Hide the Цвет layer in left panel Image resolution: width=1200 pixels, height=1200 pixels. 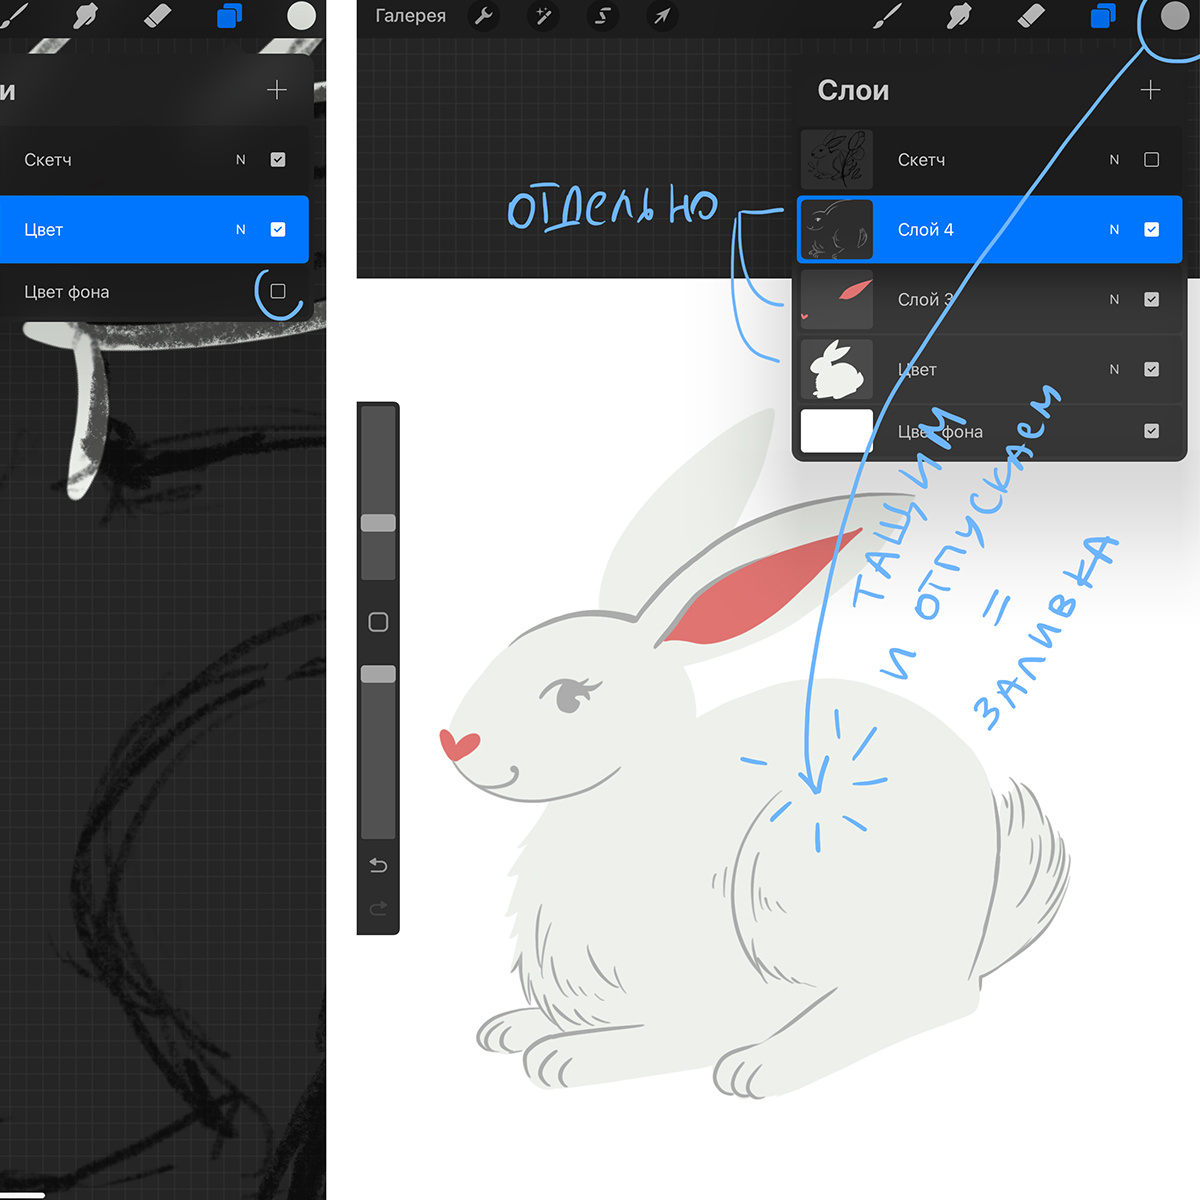(x=278, y=230)
